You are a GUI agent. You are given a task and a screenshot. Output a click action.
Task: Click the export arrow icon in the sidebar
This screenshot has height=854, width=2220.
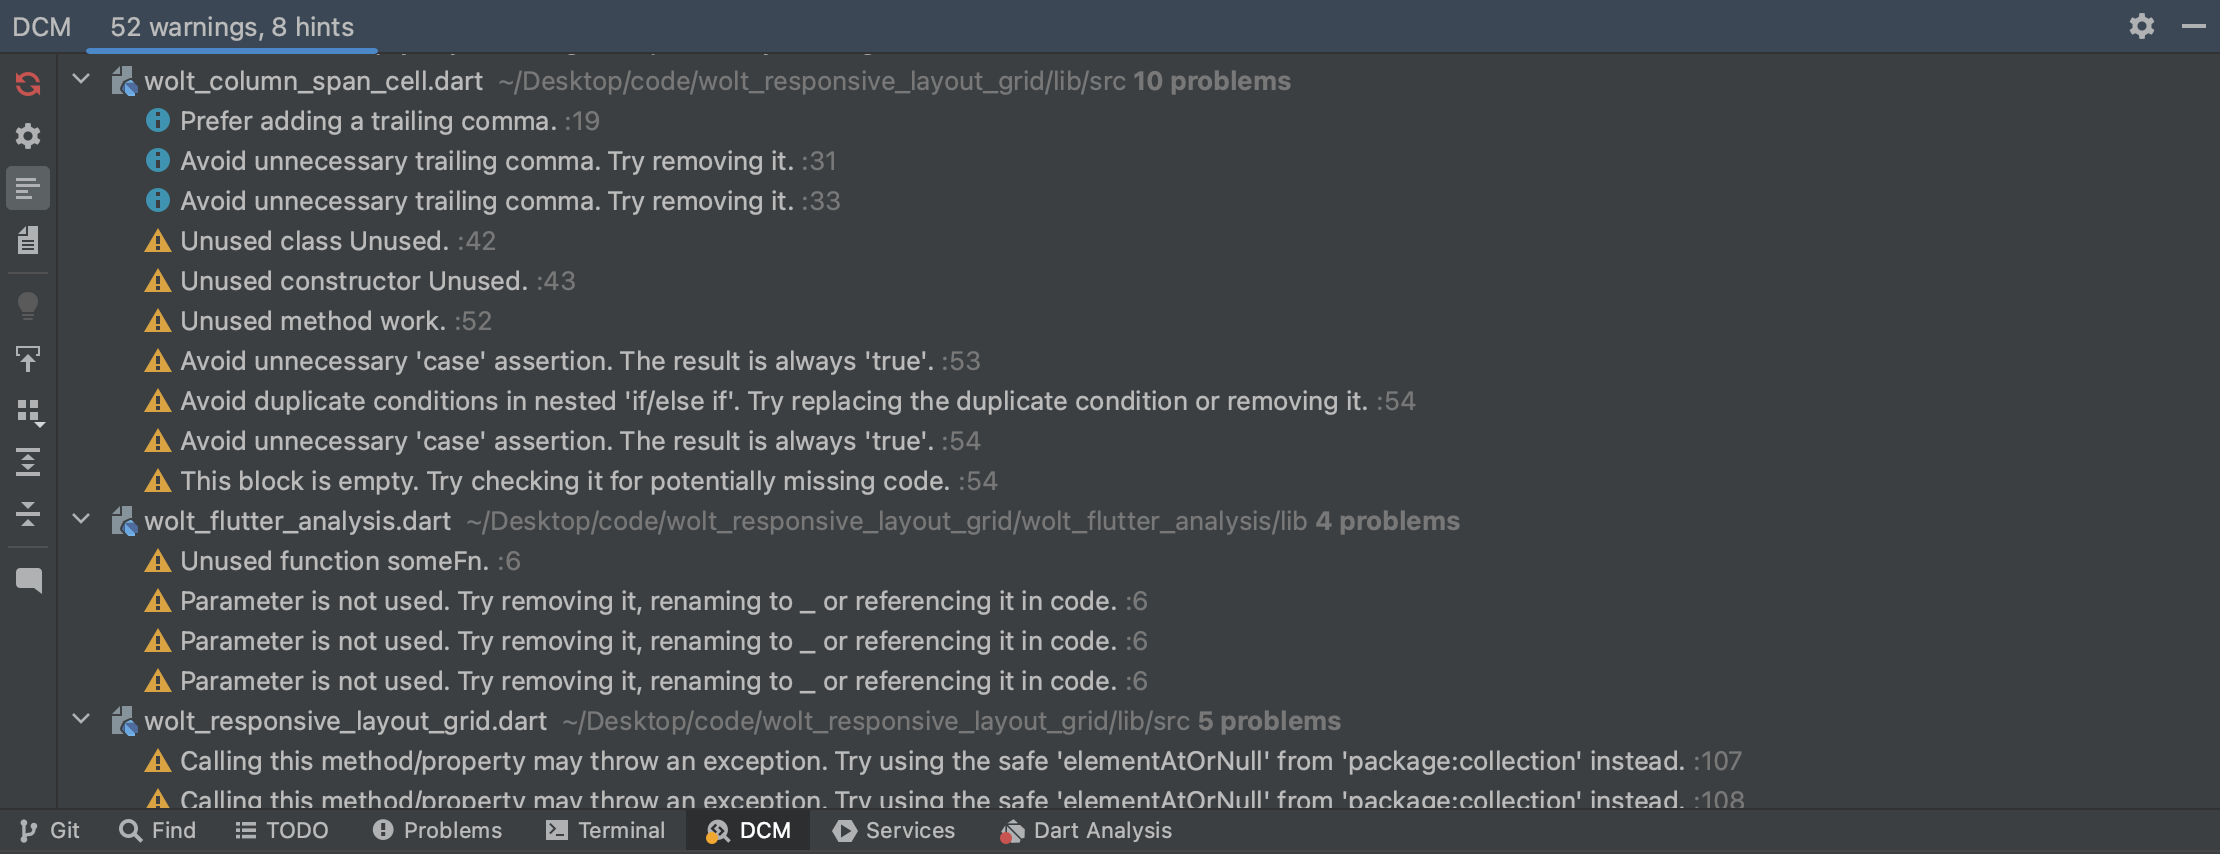coord(28,358)
